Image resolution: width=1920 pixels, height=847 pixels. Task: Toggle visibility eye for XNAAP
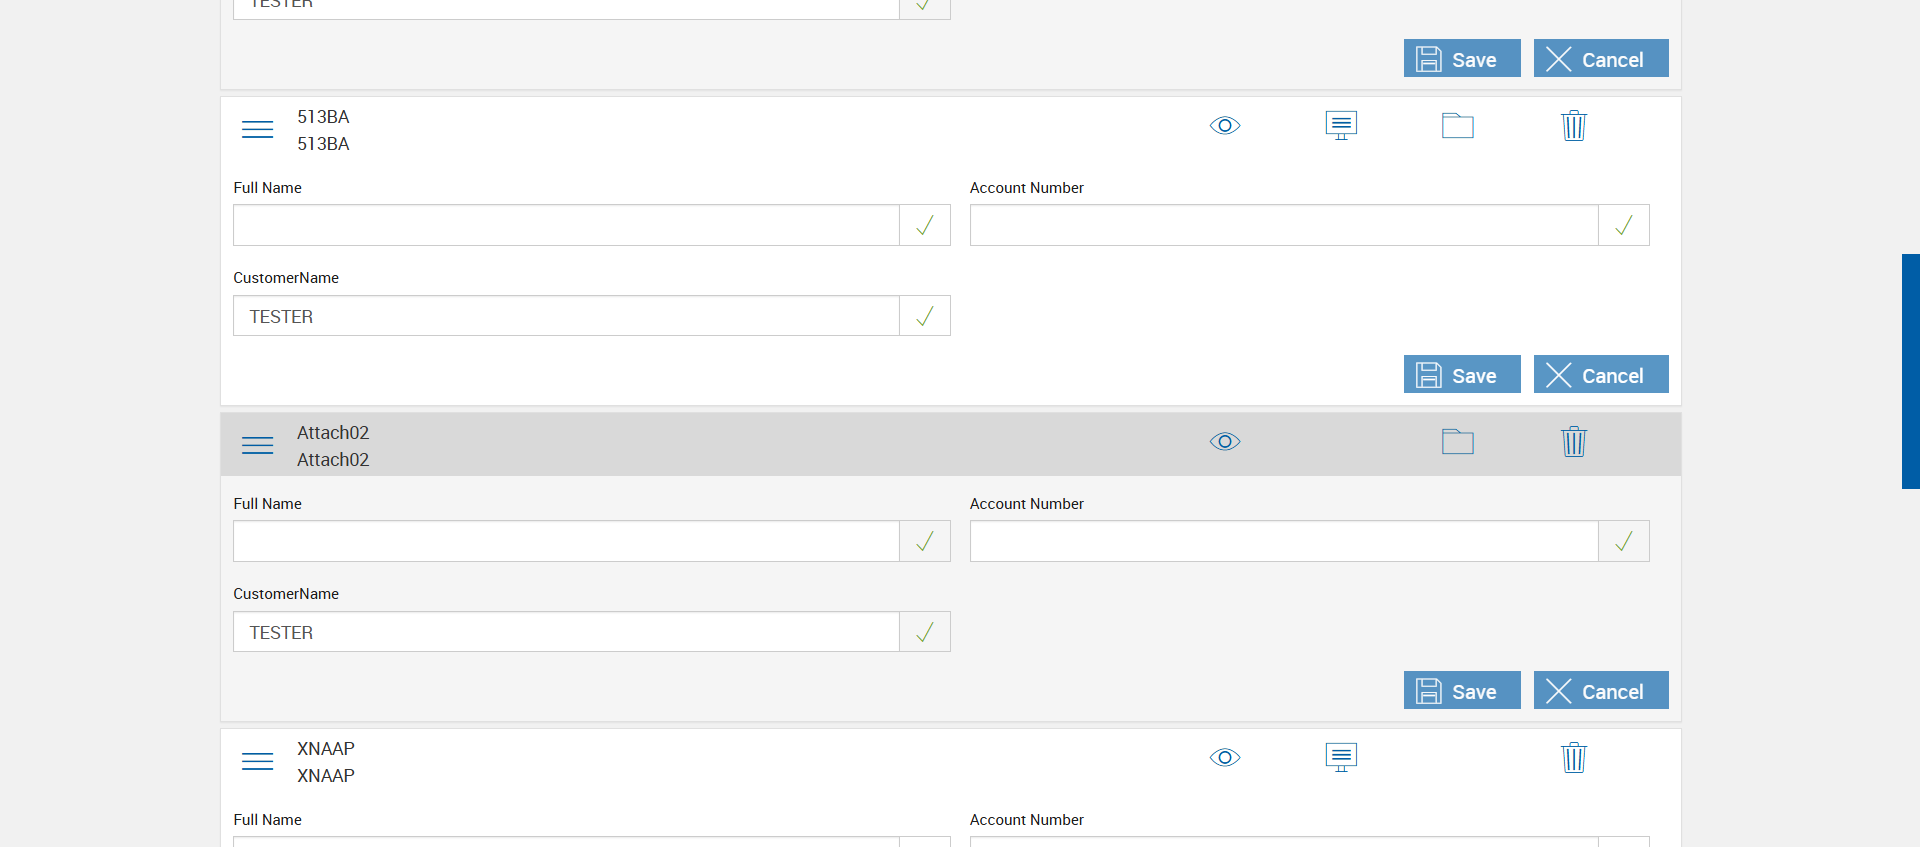(x=1225, y=758)
